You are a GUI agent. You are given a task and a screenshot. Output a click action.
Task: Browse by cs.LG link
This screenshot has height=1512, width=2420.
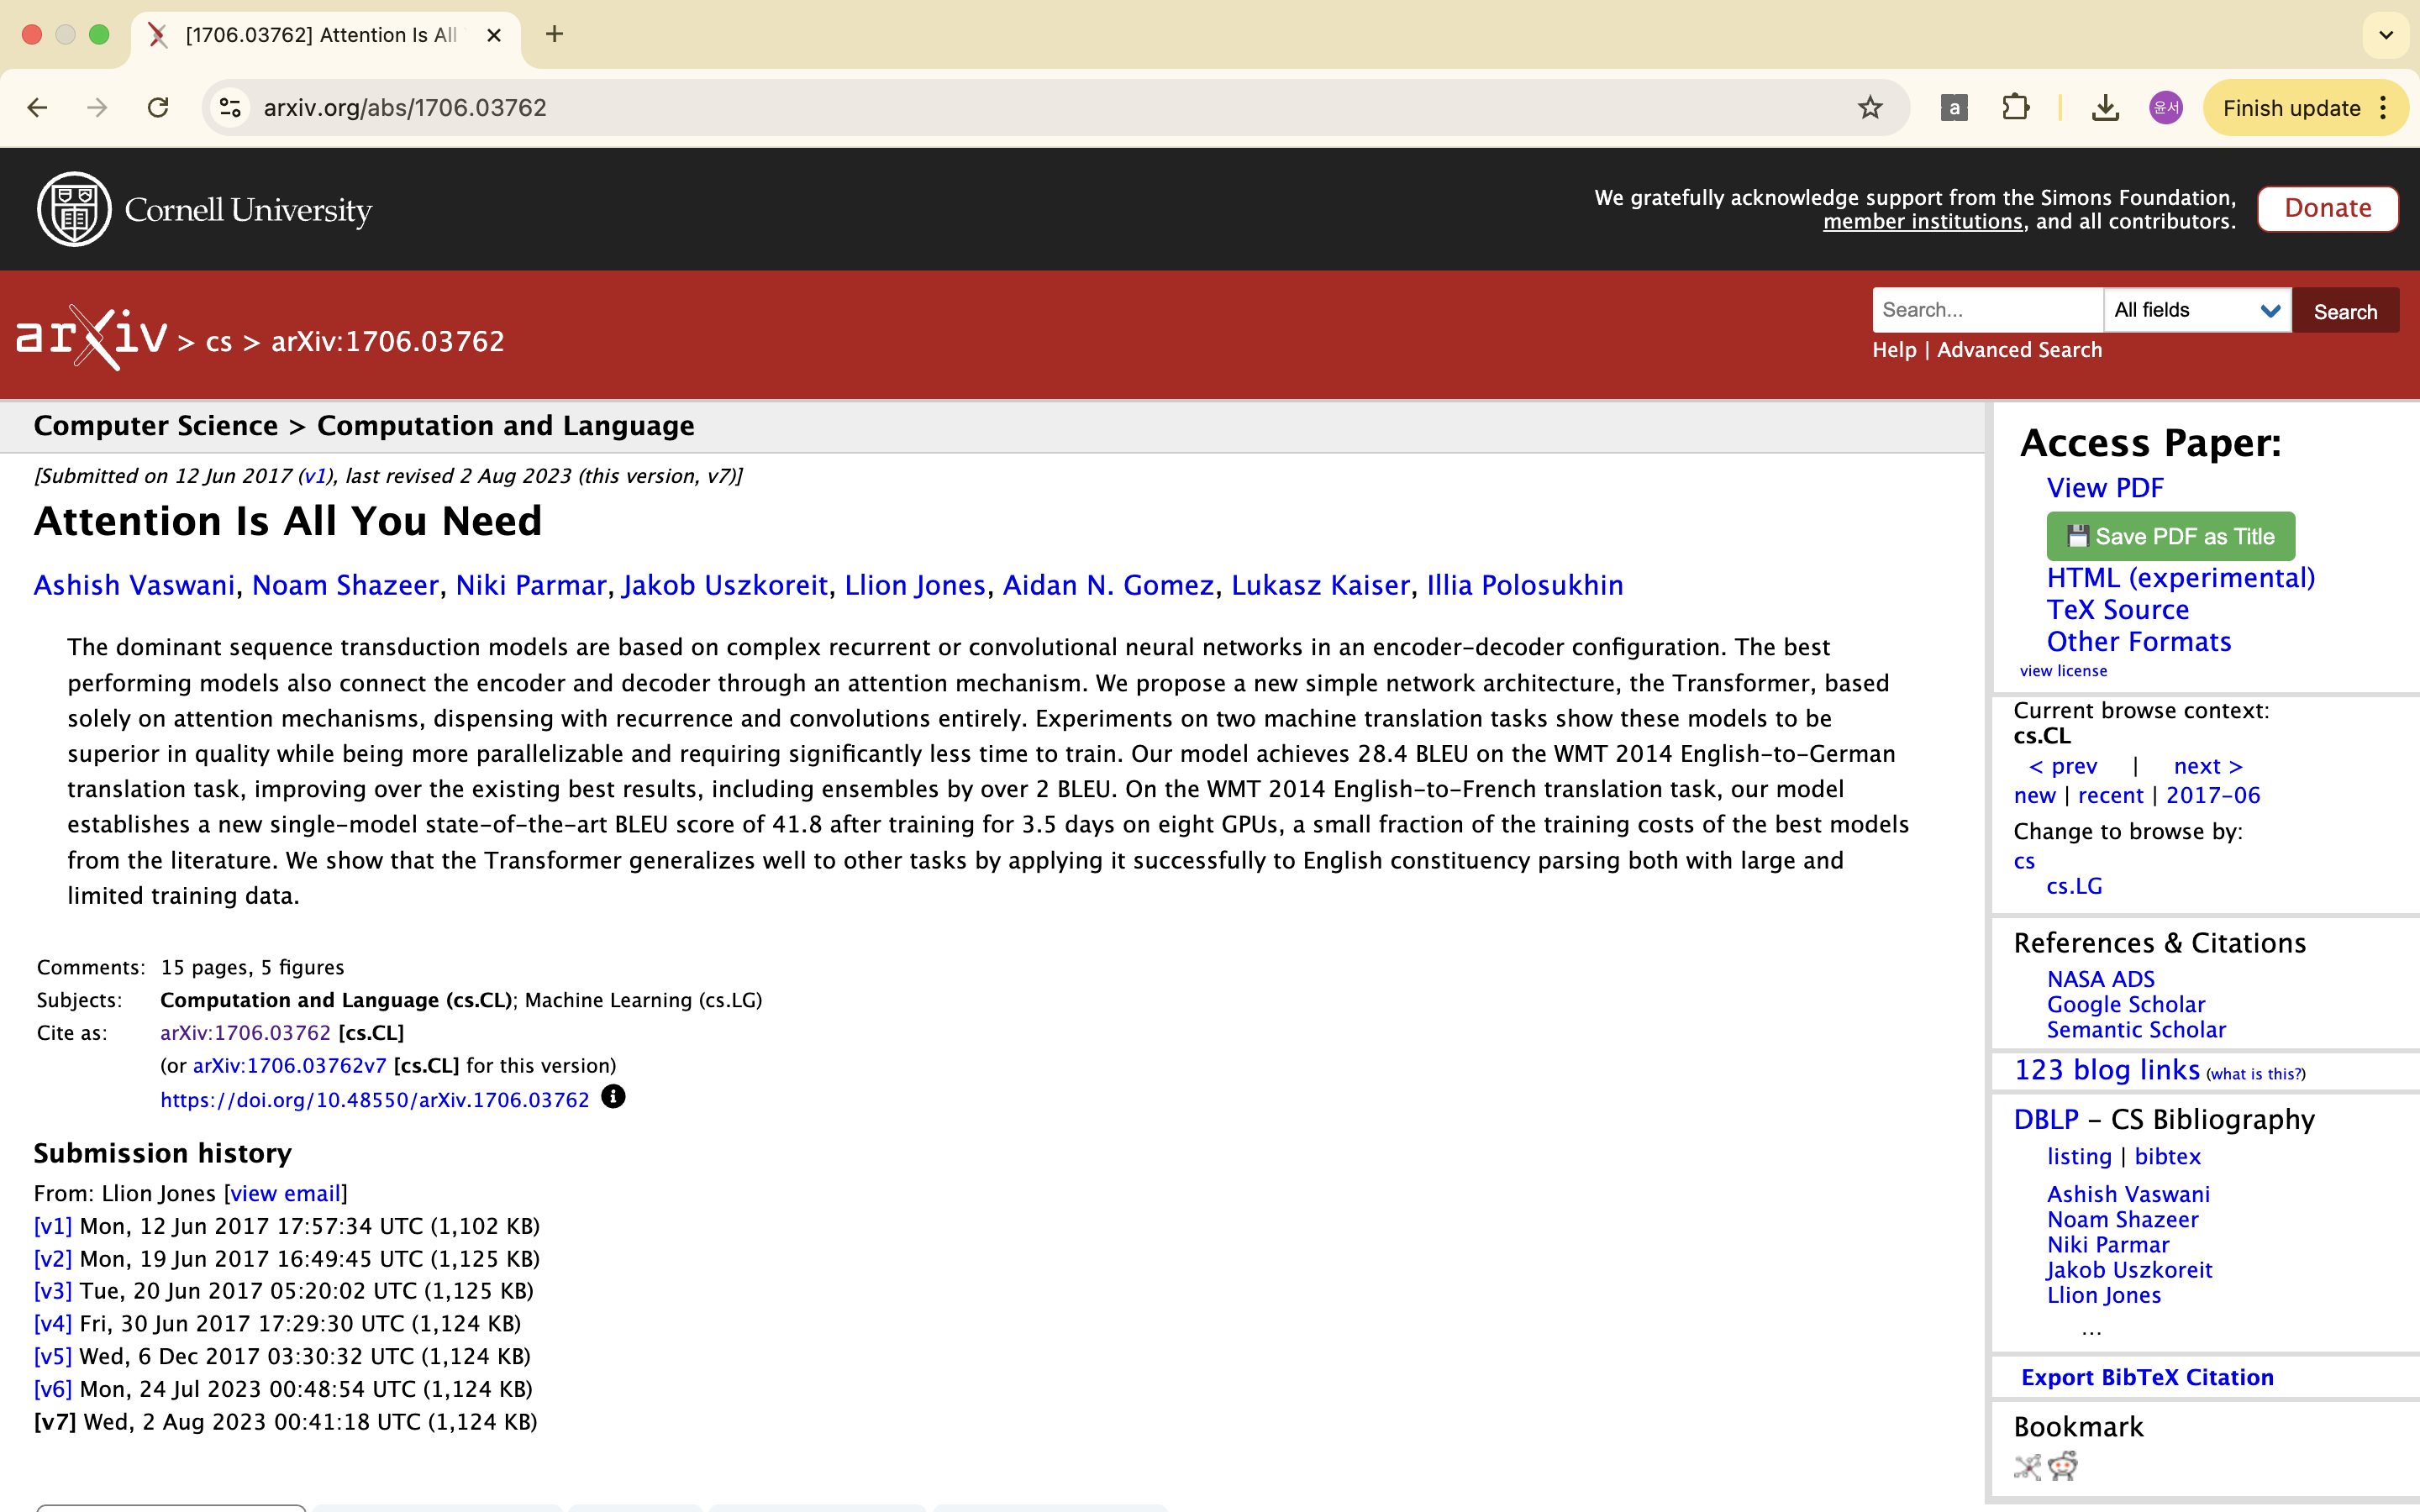(x=2074, y=886)
